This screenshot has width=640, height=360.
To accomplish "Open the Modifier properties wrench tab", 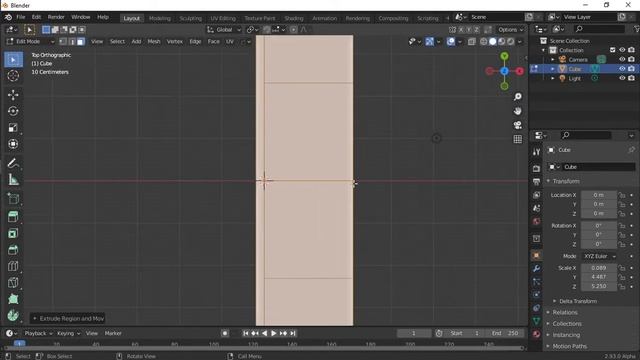I will (x=536, y=269).
